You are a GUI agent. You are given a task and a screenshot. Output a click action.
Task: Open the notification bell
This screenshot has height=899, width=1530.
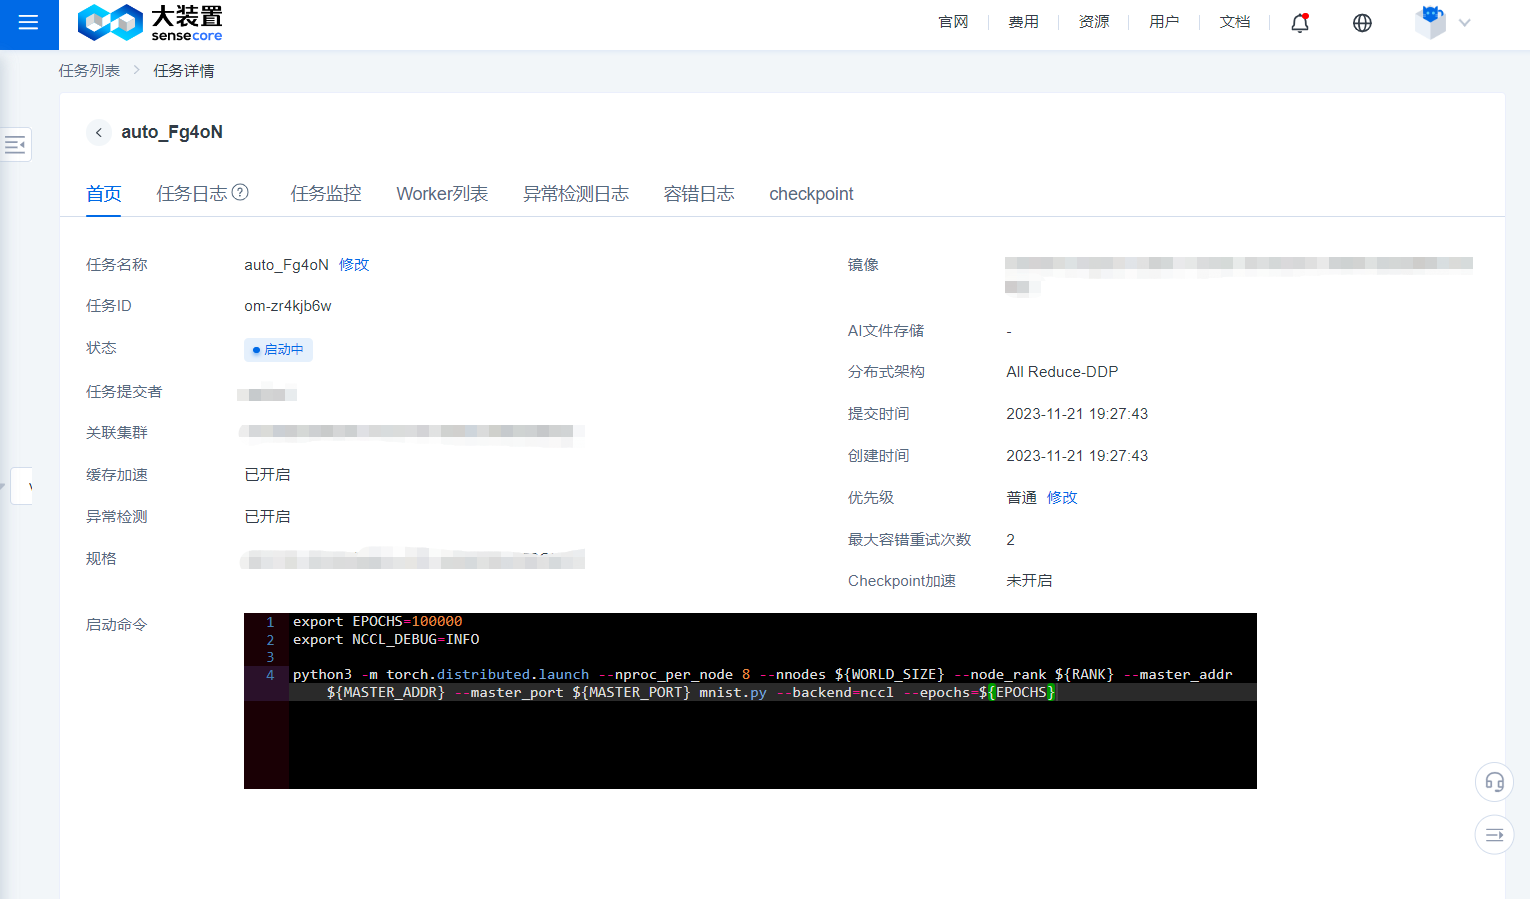[1299, 23]
